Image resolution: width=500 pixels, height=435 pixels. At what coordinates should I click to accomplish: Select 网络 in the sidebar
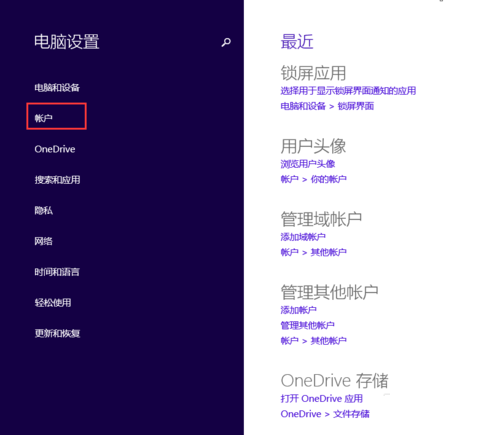43,241
